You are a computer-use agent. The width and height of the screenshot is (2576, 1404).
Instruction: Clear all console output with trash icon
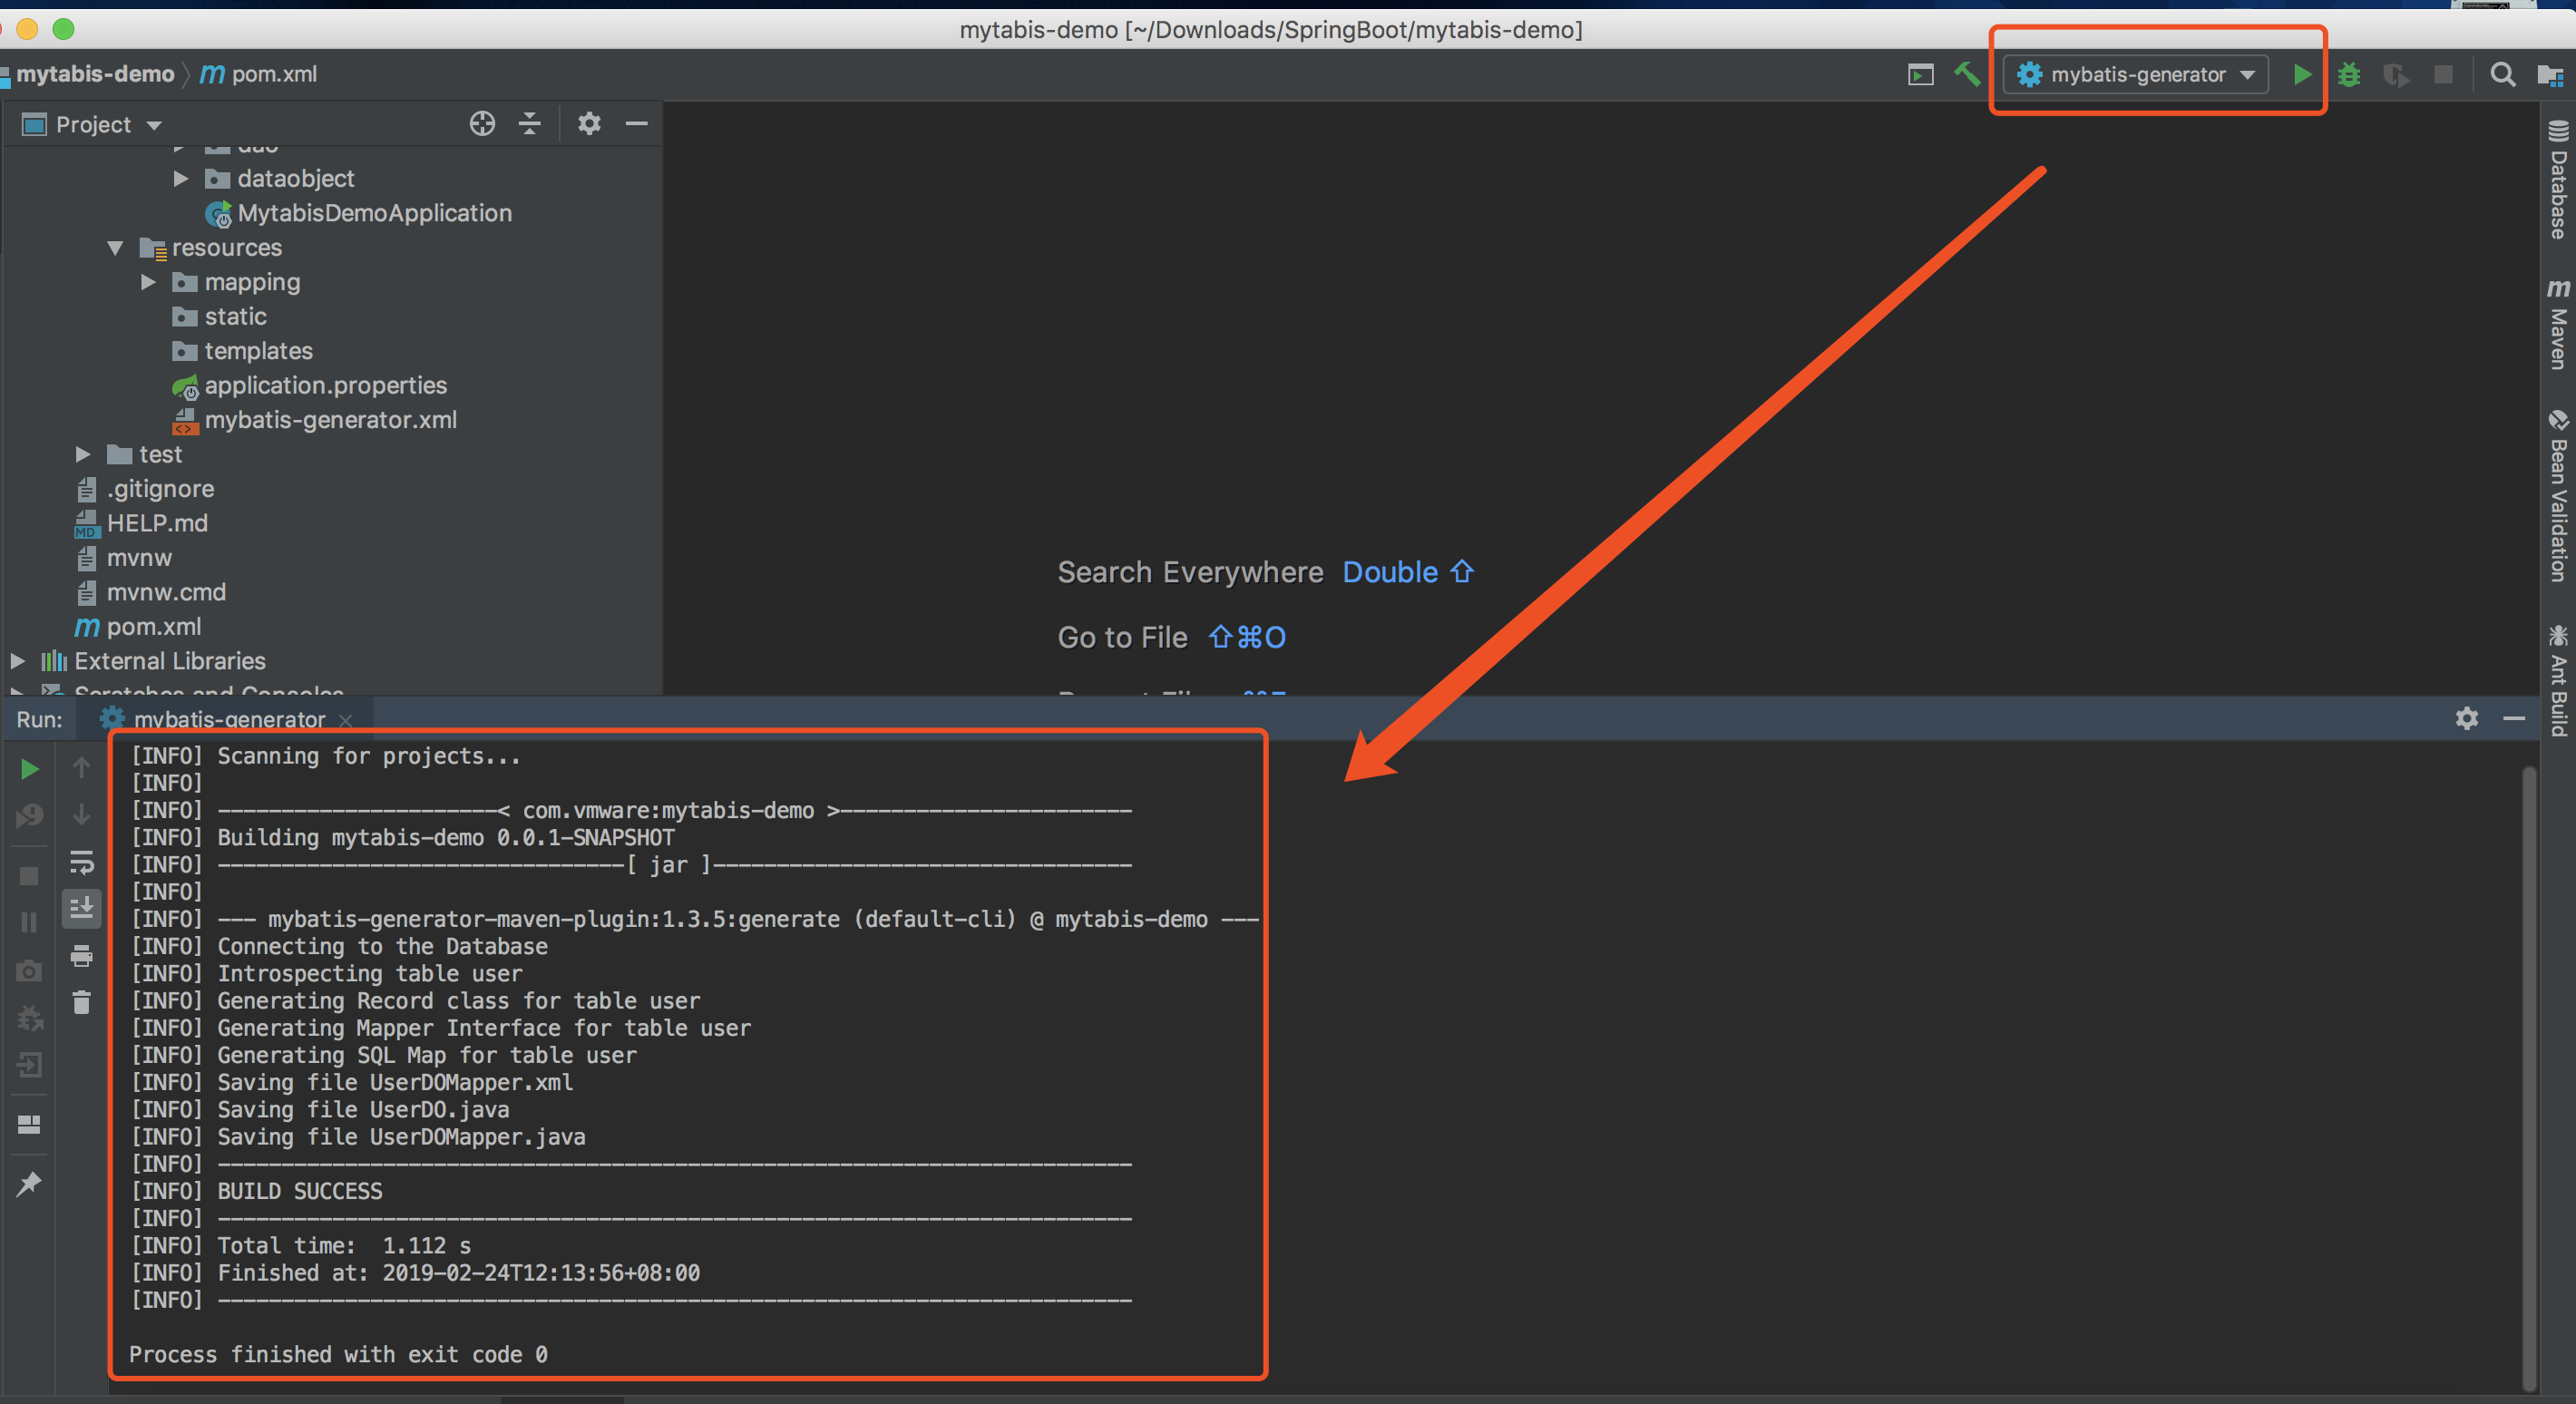pos(81,1002)
